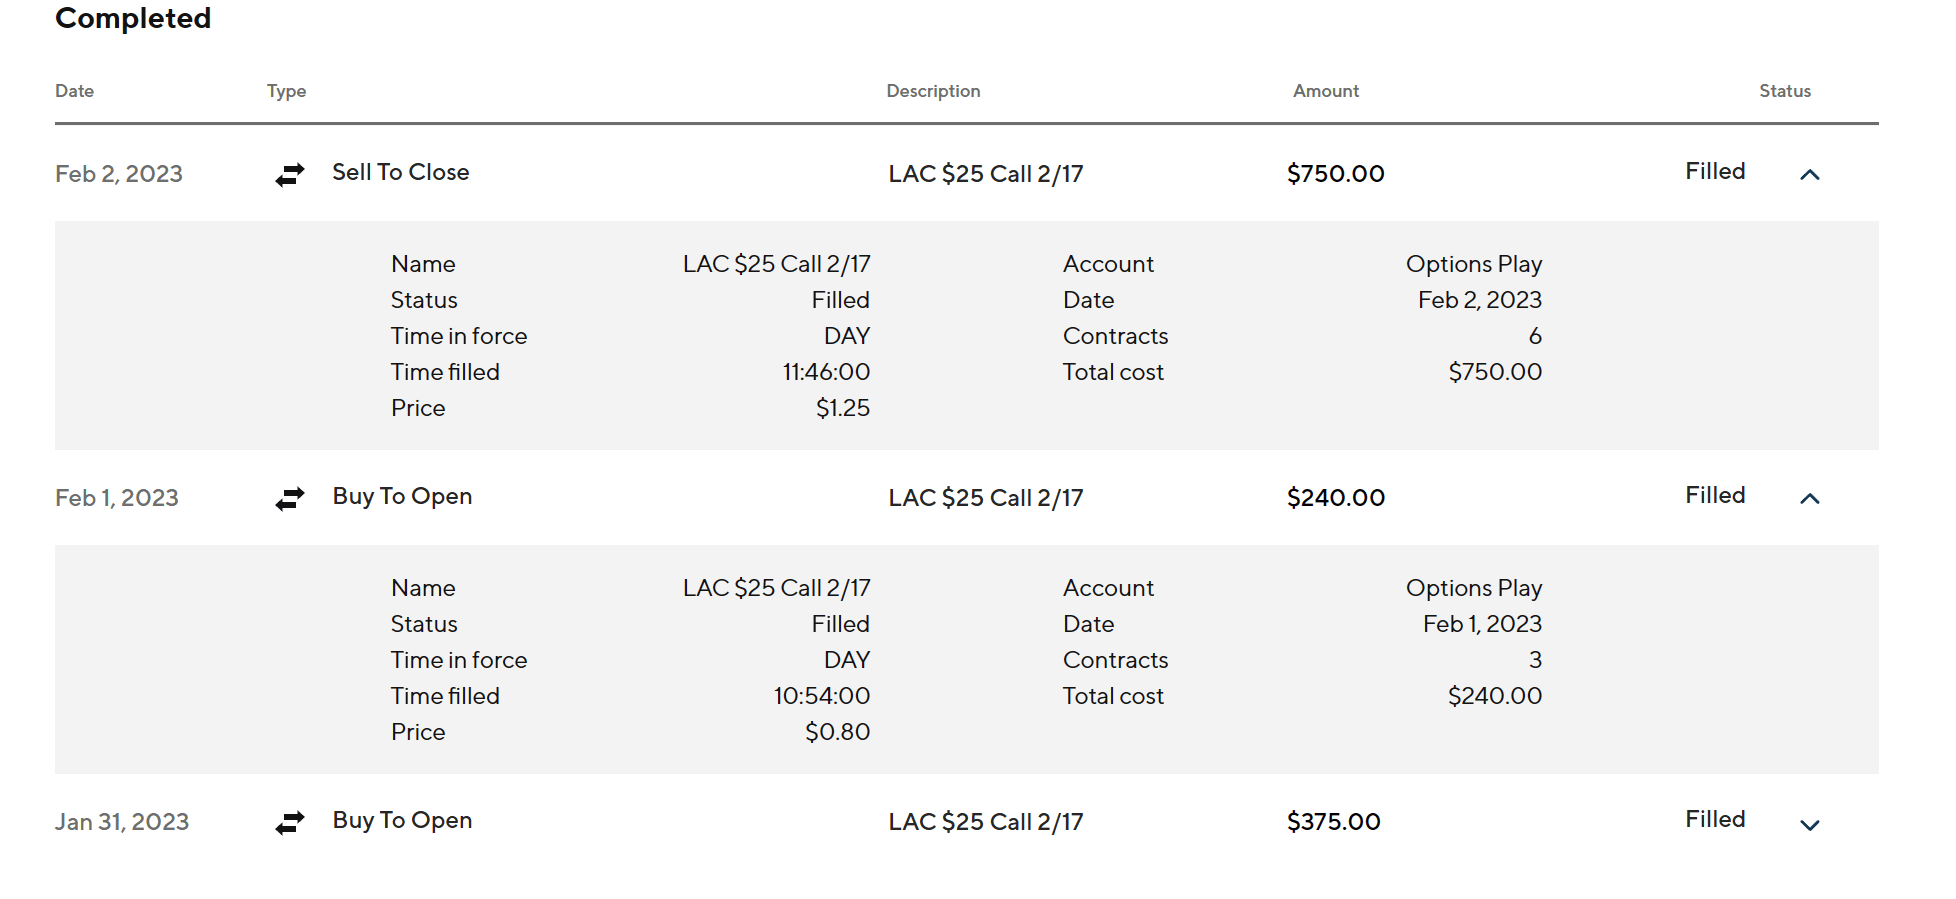Click the $375.00 amount on Jan 31 row
Screen dimensions: 1956x899
[1333, 822]
